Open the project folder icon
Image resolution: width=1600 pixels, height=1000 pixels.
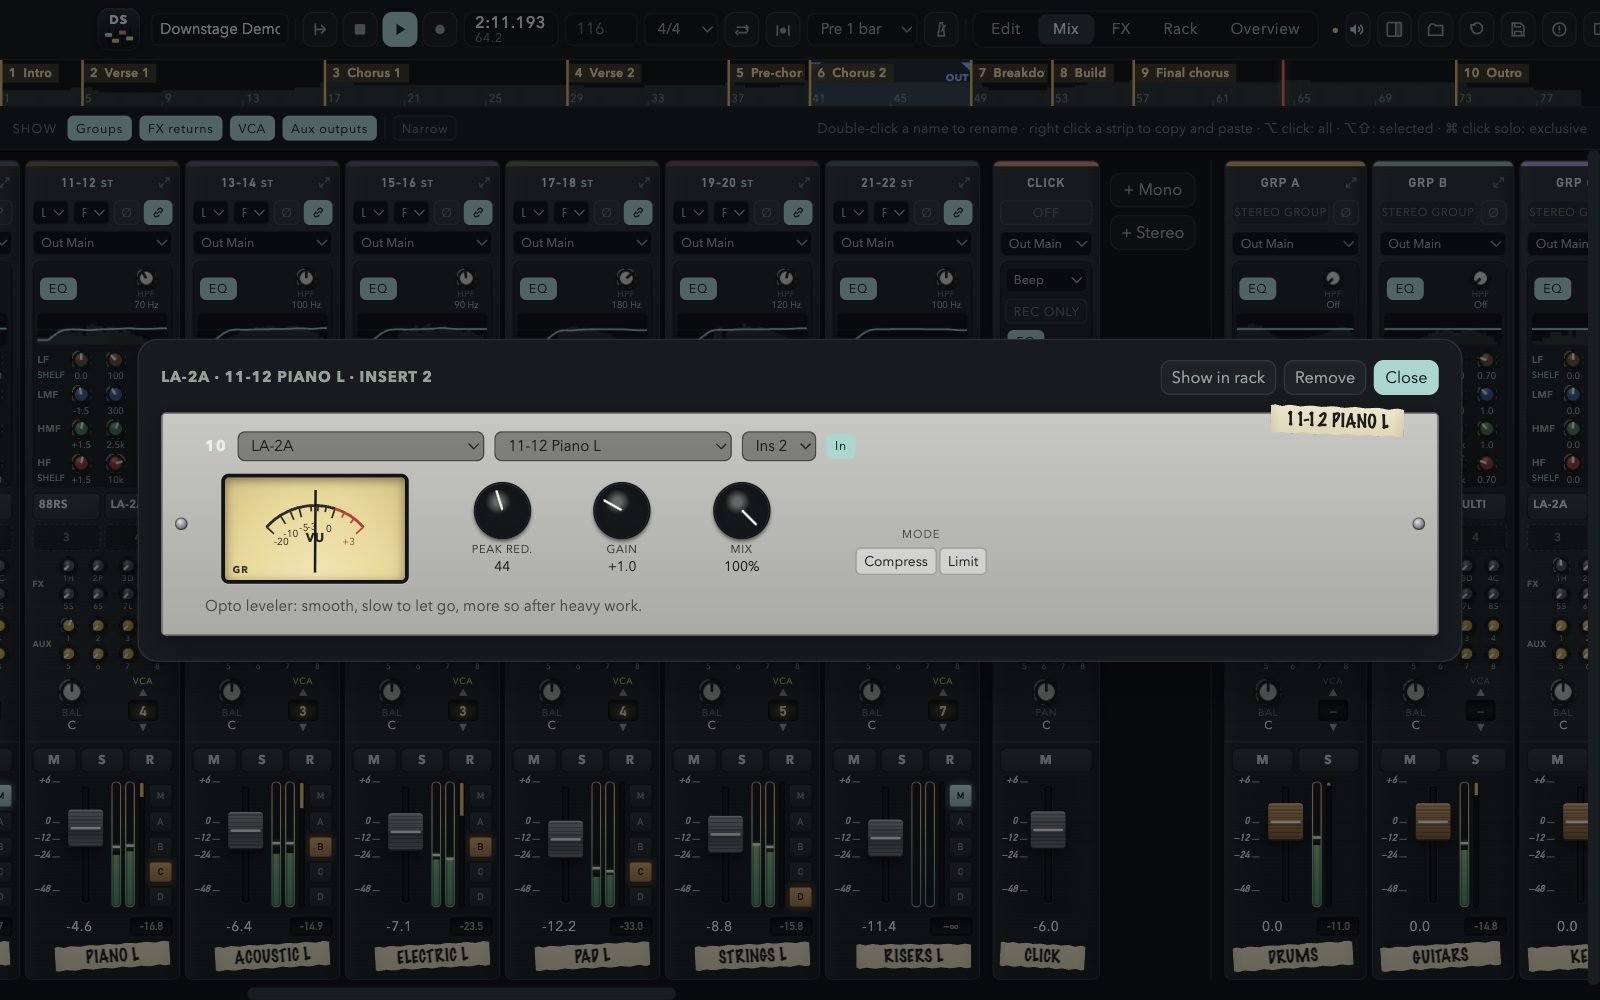tap(1435, 29)
